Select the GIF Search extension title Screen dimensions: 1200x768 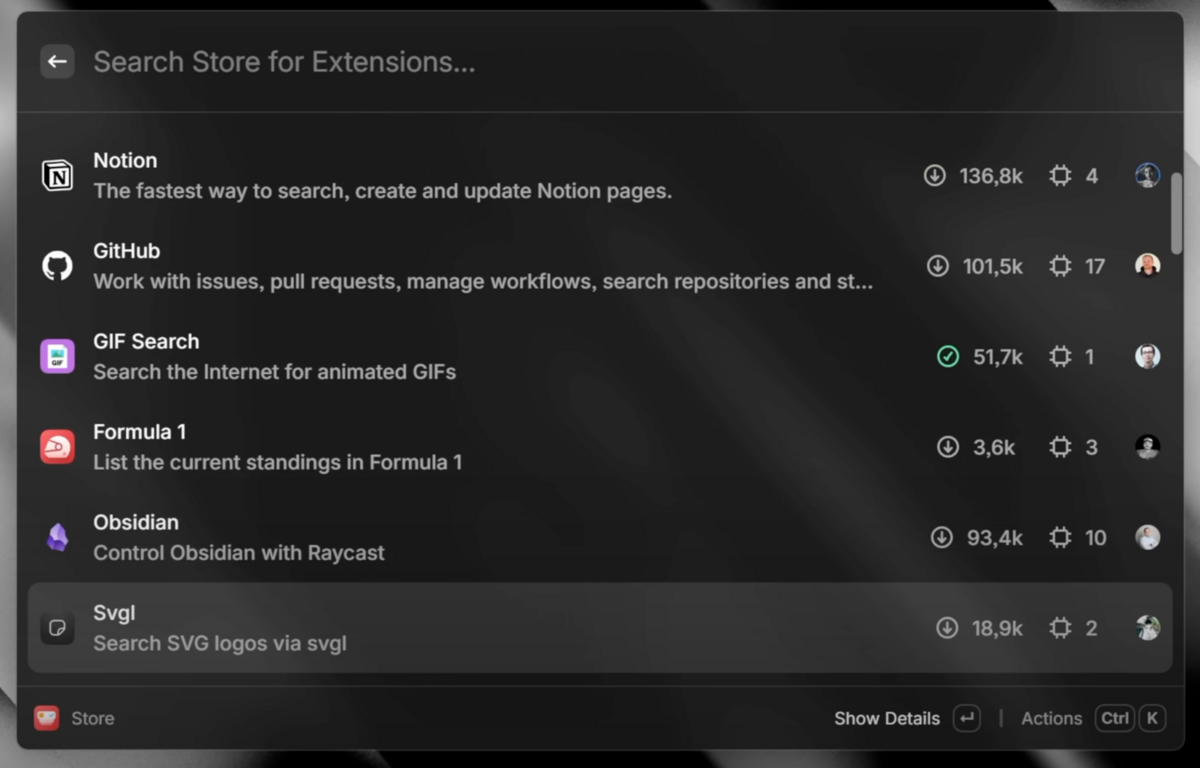point(146,341)
